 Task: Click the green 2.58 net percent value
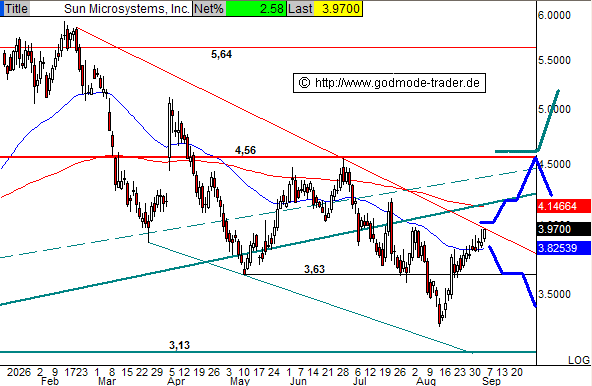(256, 8)
